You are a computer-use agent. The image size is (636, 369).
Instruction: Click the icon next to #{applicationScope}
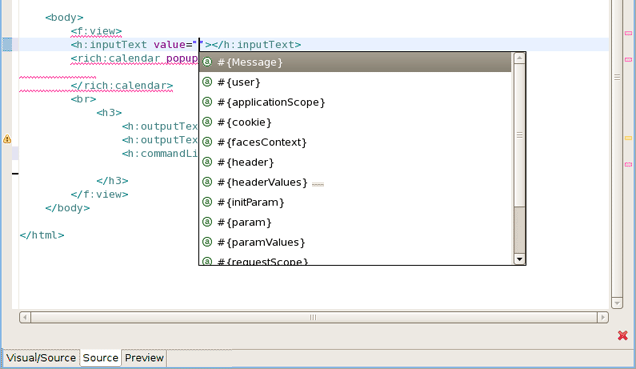(207, 102)
